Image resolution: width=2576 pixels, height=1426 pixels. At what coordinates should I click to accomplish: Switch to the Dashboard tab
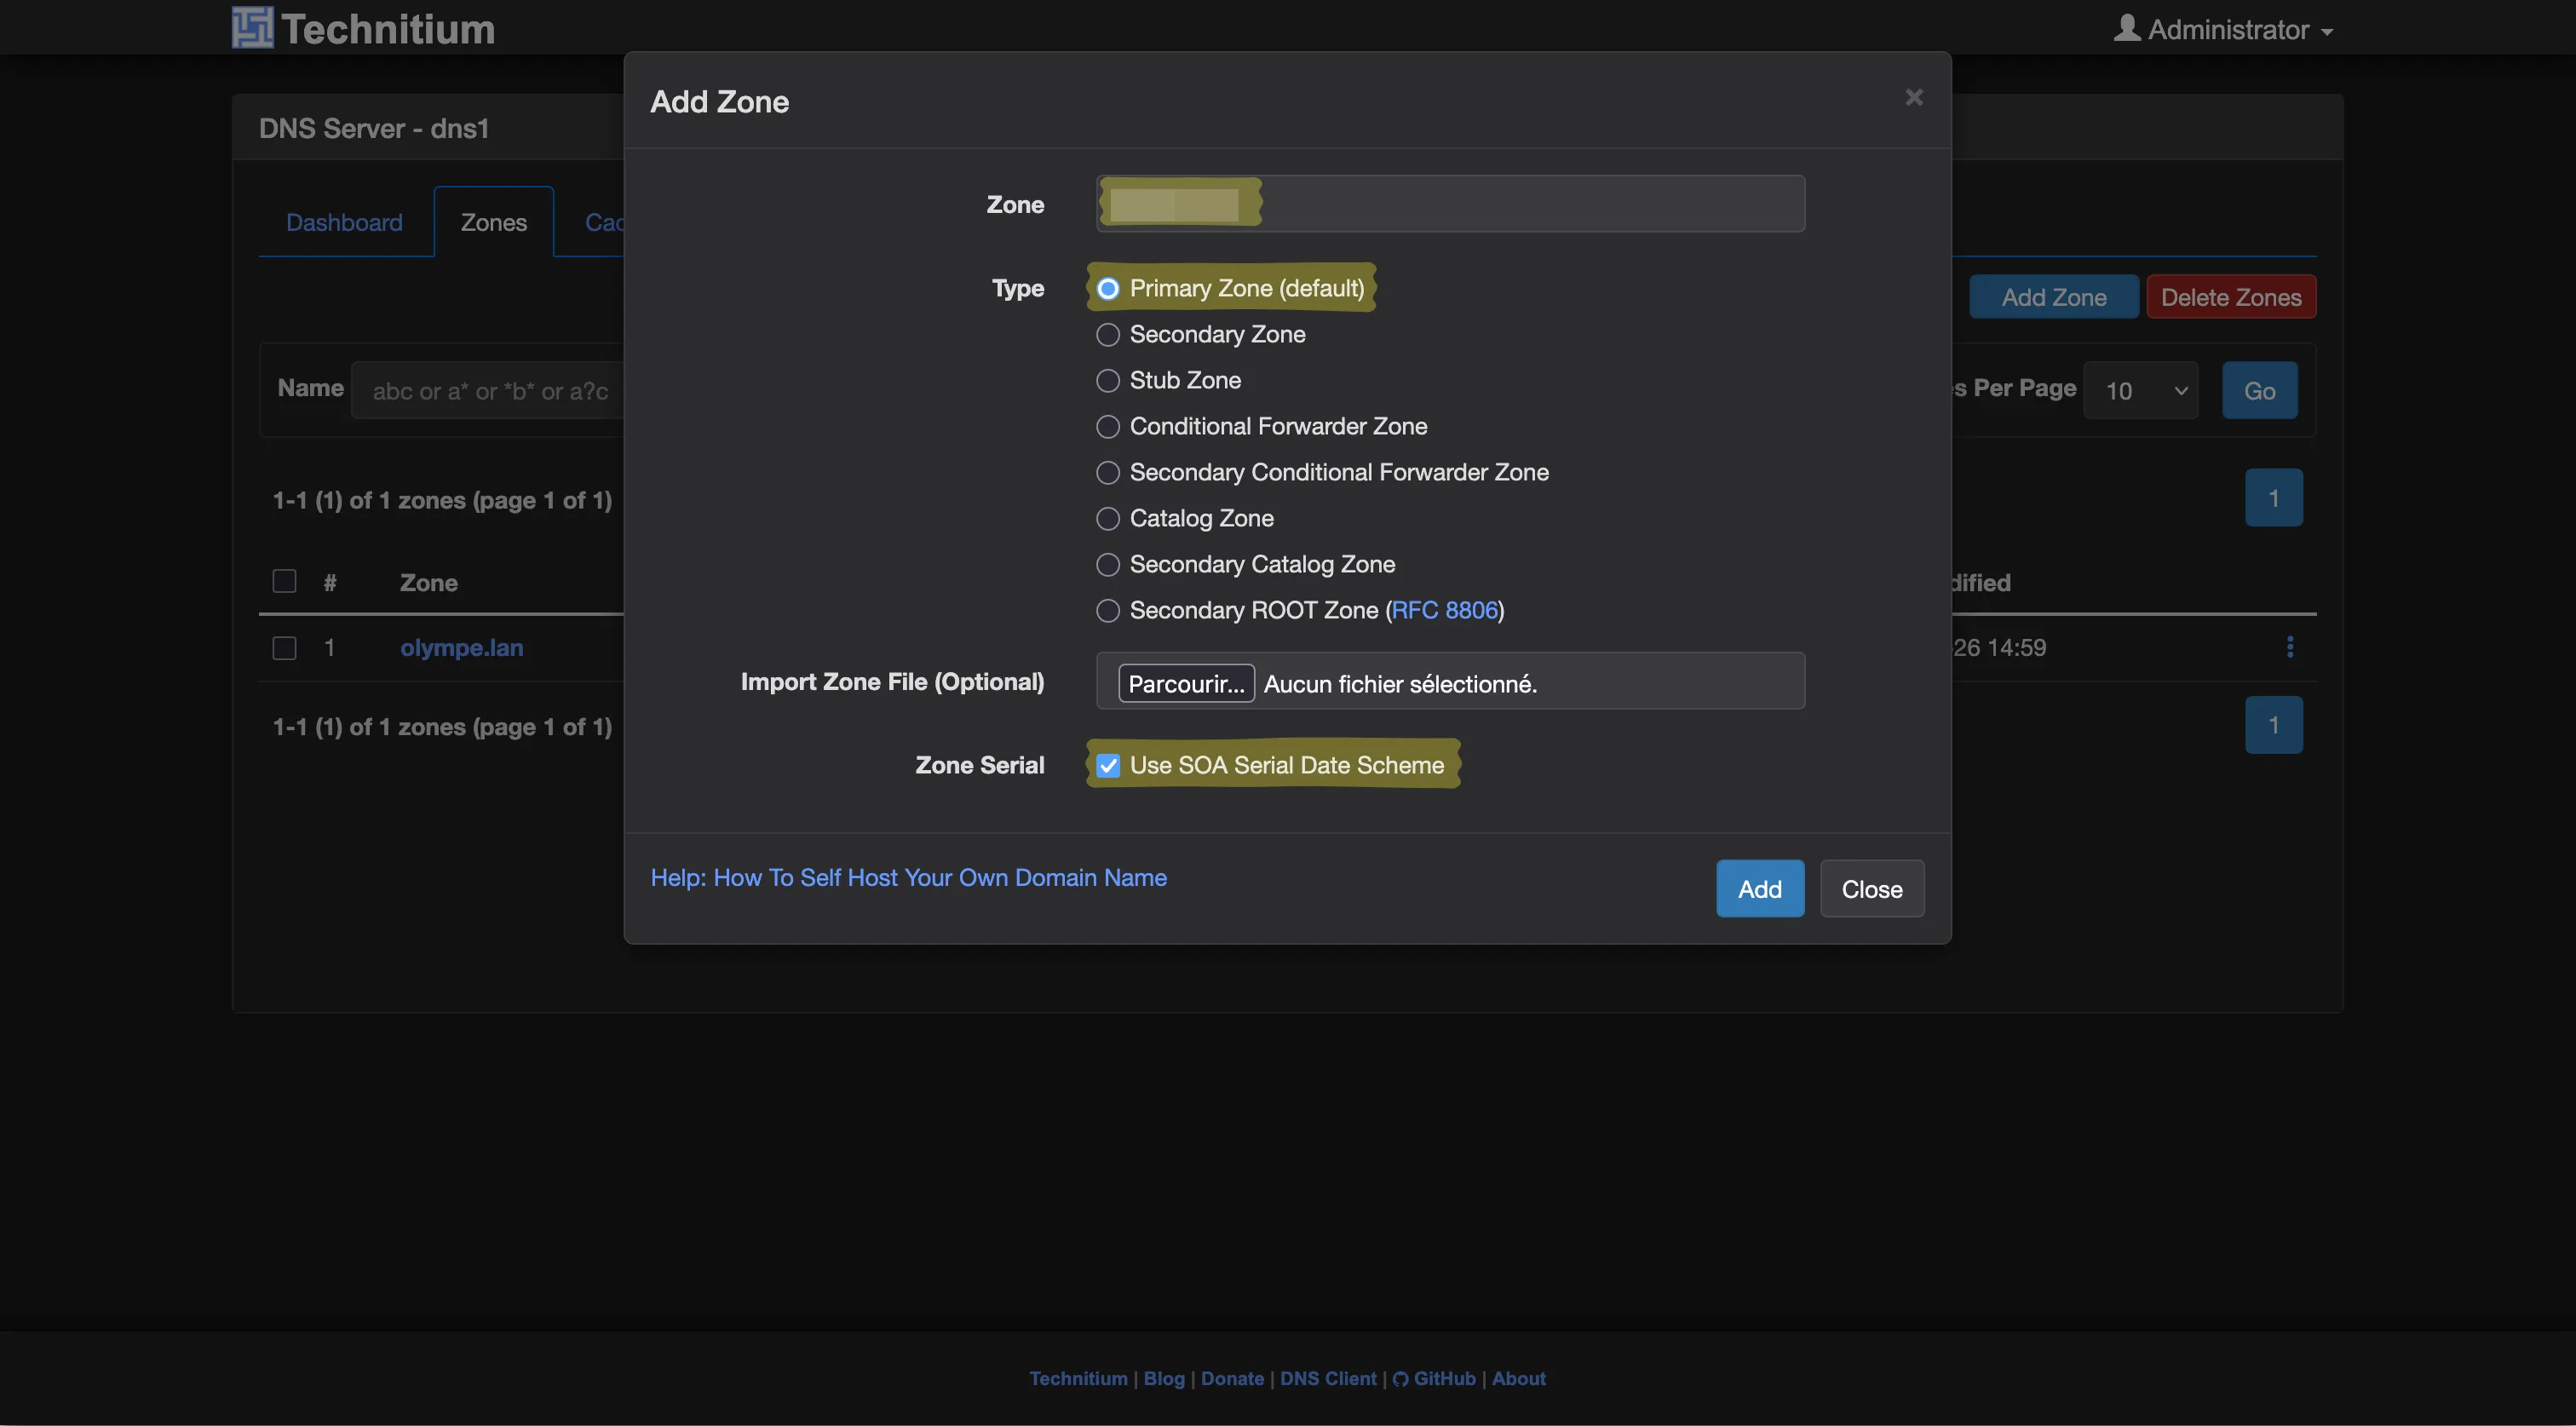coord(344,222)
